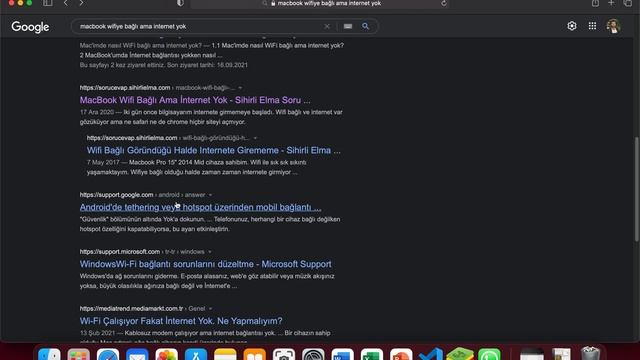Screen dimensions: 640x360
Task: Open Safari's Share button
Action: [596, 3]
